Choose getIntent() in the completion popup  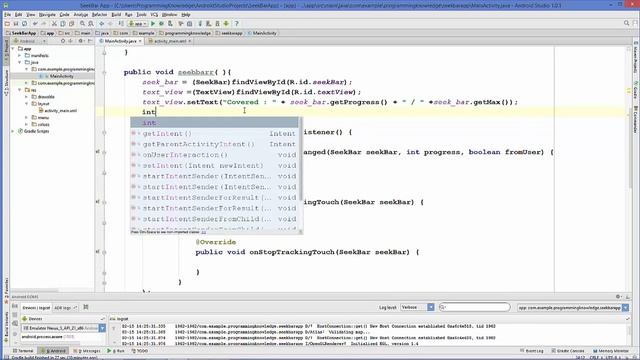(215, 133)
